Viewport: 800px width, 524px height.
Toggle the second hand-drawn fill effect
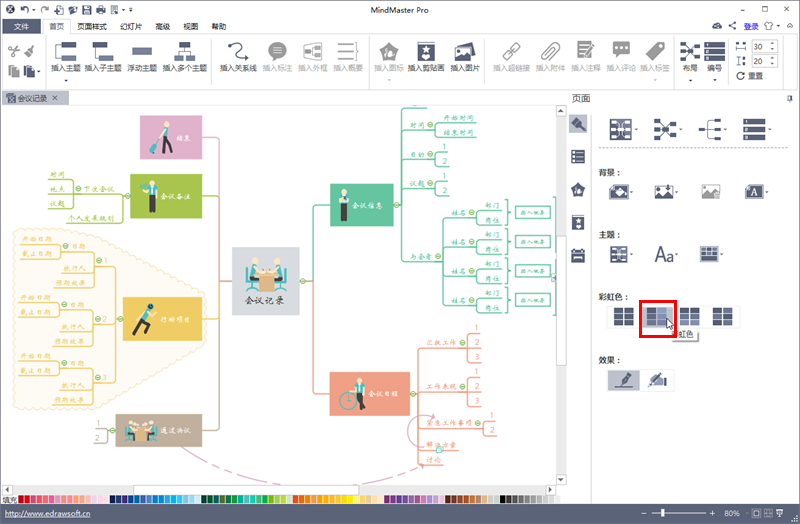click(x=657, y=380)
